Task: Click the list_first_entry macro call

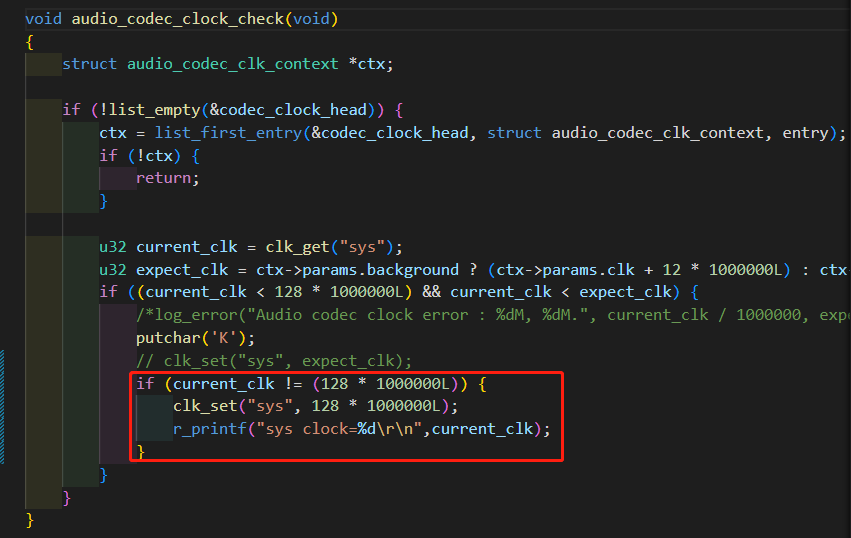Action: click(228, 133)
